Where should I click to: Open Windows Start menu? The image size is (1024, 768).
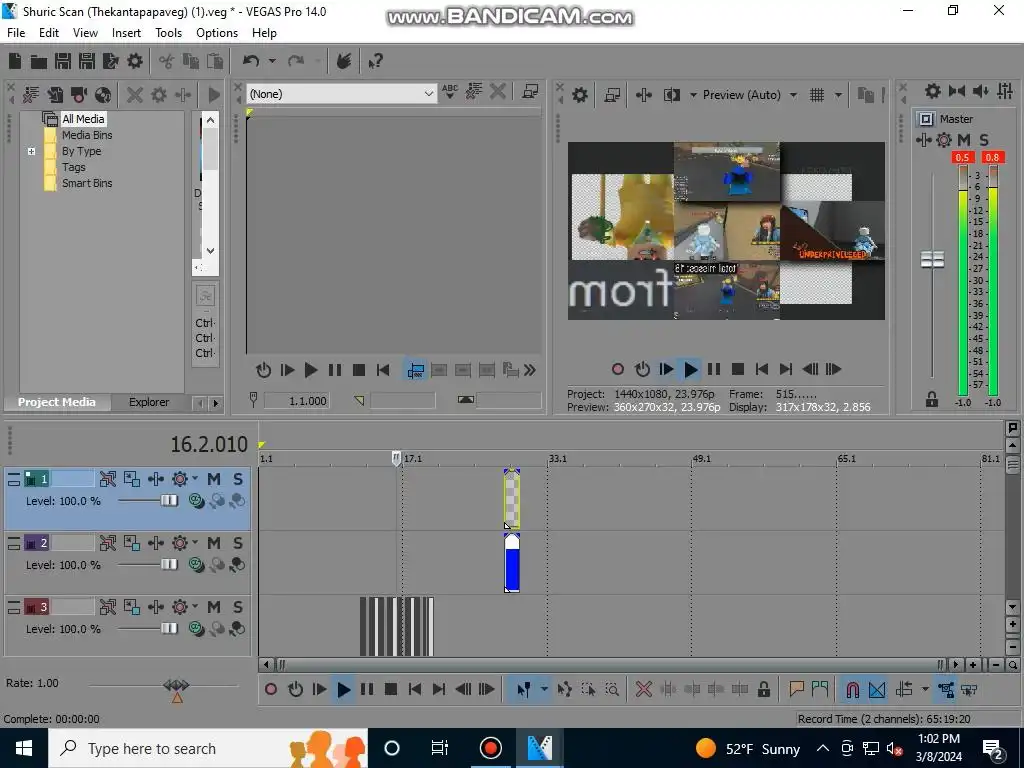point(24,748)
